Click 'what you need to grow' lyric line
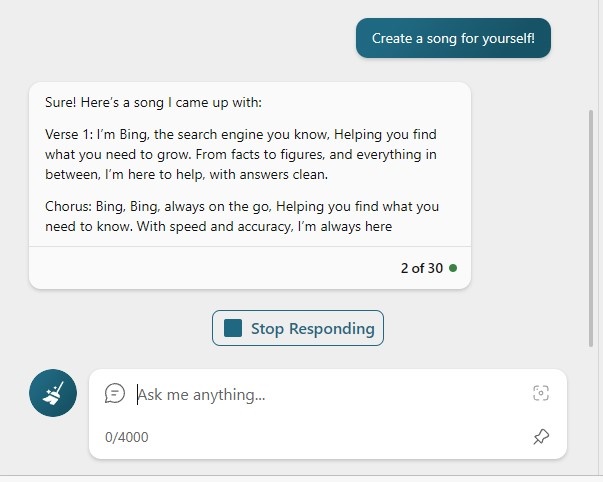Screen dimensions: 603x482 (x=241, y=155)
